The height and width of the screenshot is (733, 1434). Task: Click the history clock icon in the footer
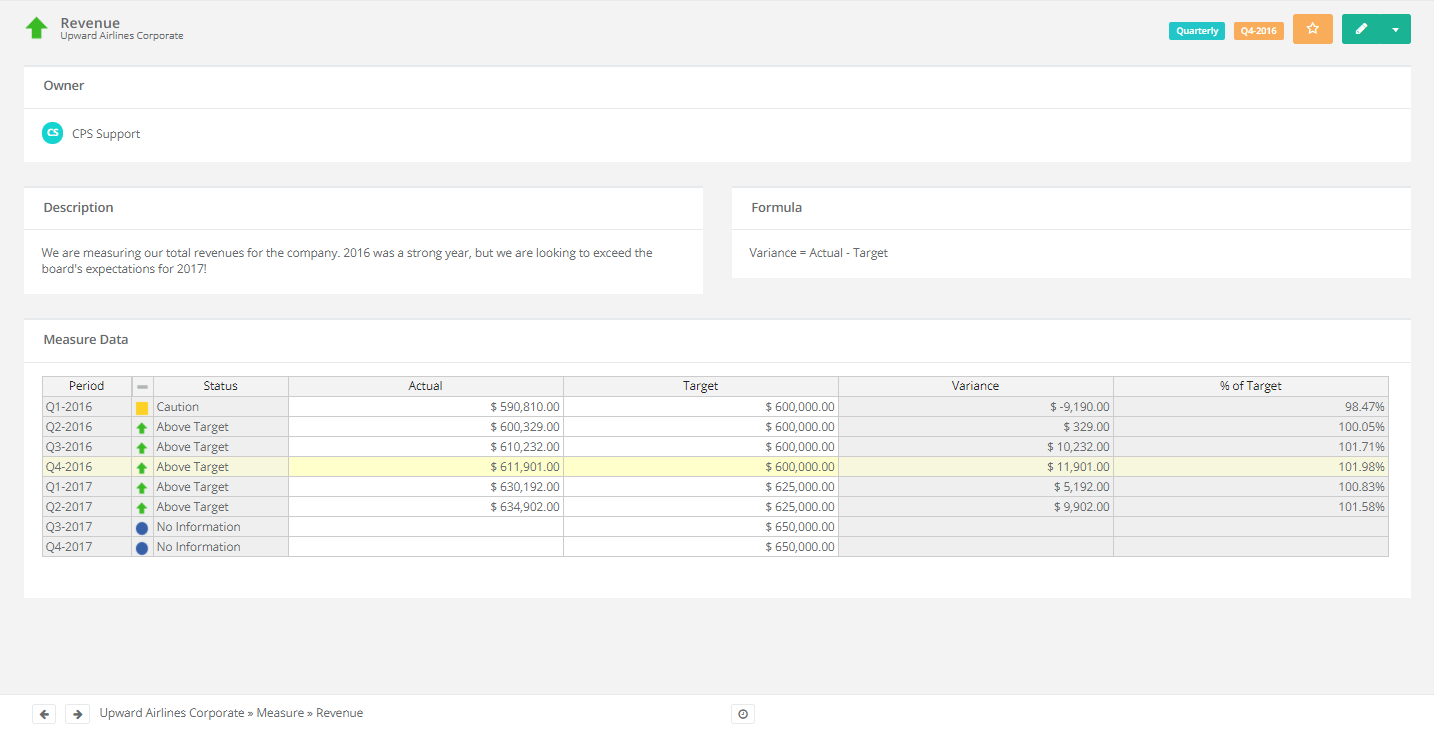coord(742,713)
